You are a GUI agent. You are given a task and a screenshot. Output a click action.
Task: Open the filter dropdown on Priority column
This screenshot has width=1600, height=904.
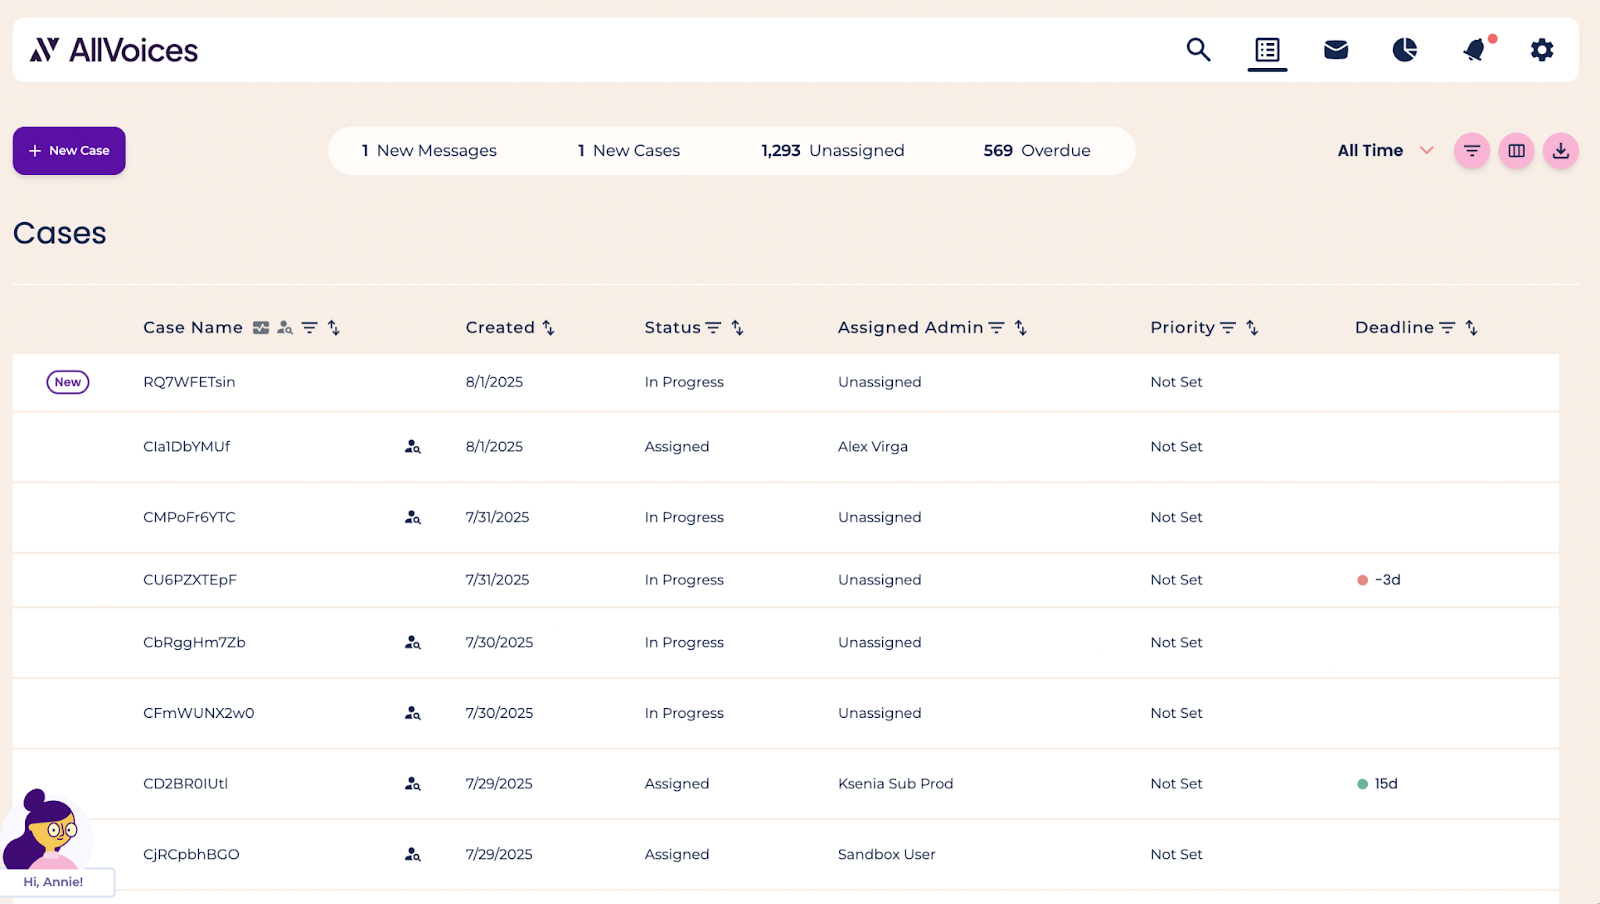click(1229, 327)
